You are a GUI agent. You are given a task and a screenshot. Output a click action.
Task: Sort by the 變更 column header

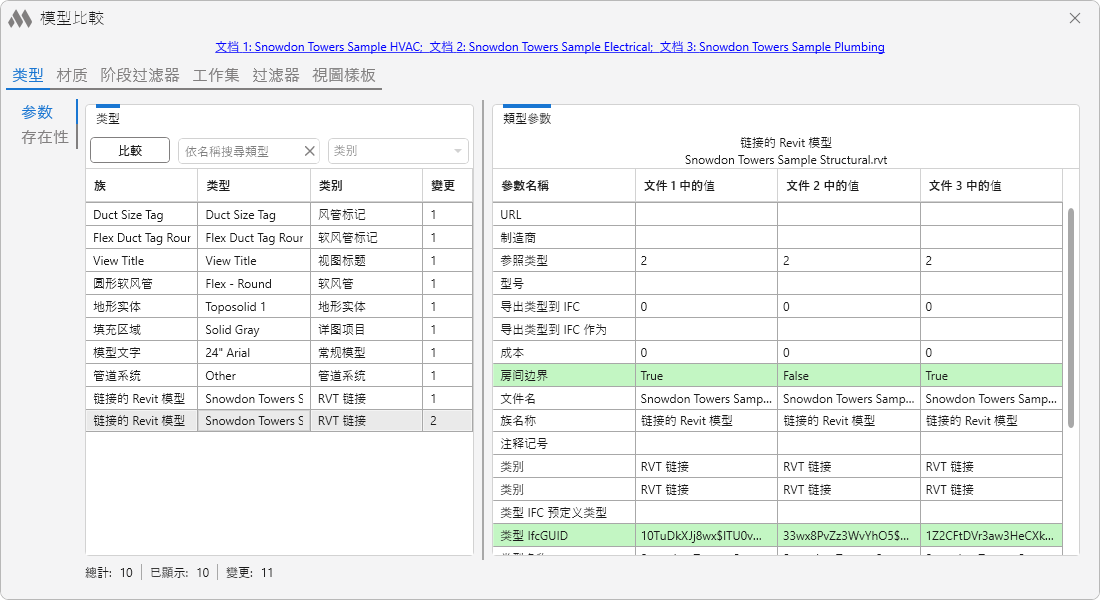point(448,185)
